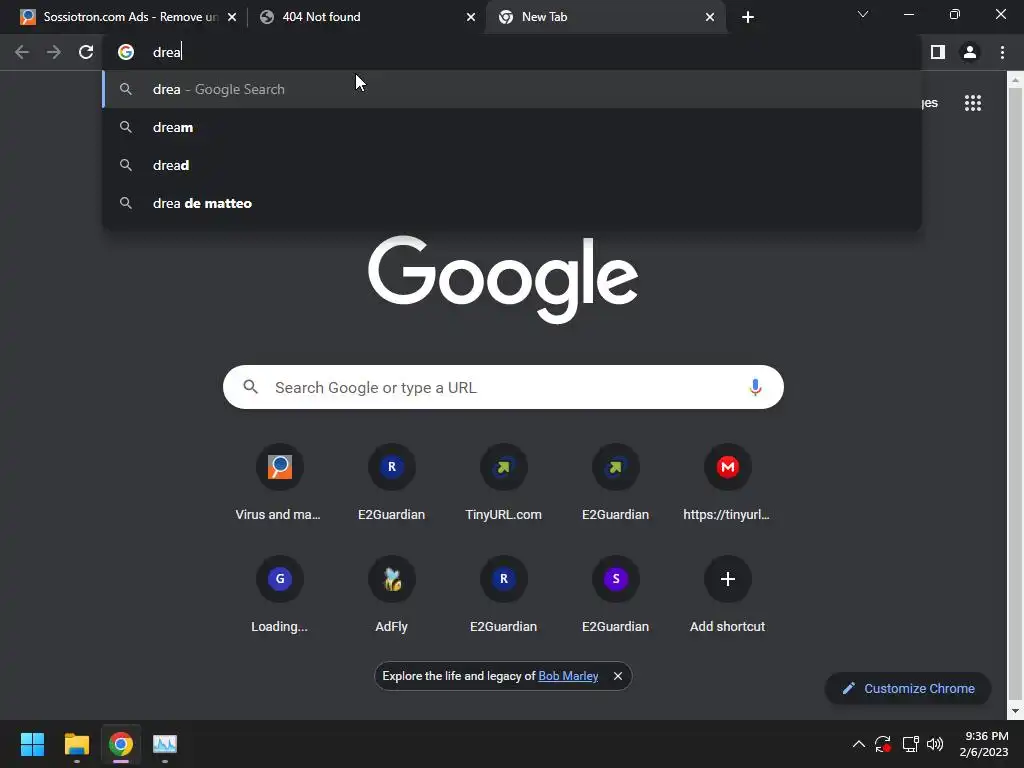
Task: Show hidden tray icons
Action: 859,744
